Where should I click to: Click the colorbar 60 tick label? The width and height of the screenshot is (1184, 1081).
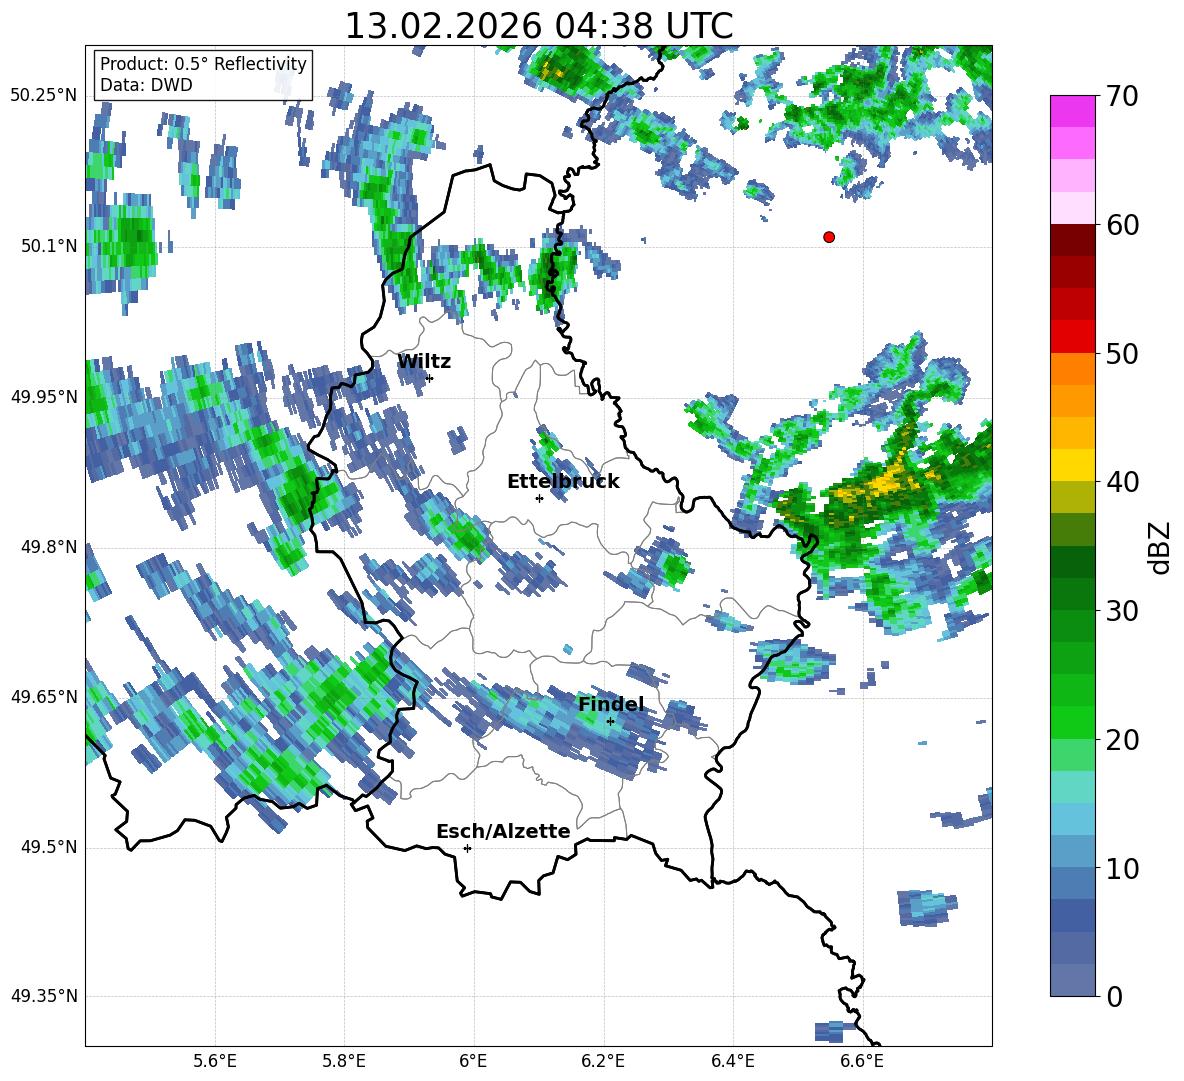[1122, 225]
